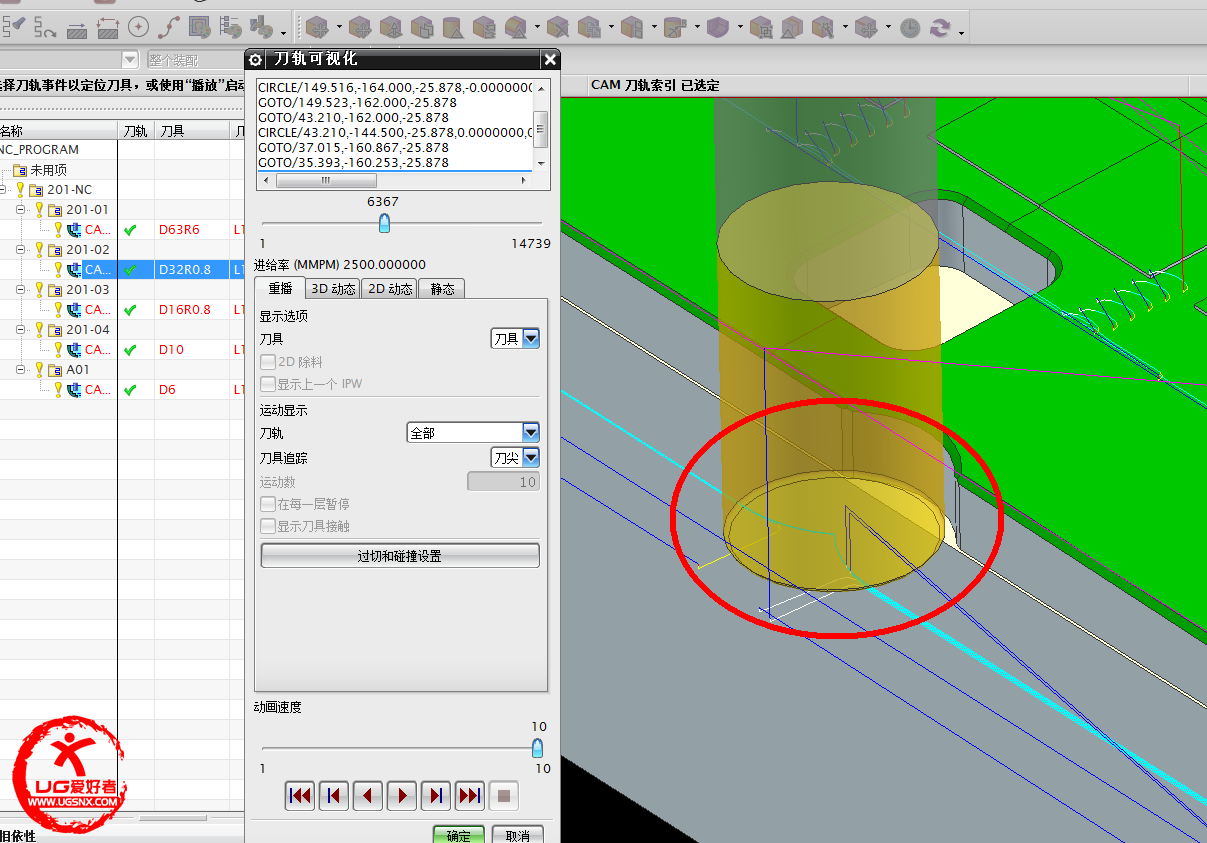Toggle the 显示刀具接触 checkbox
The height and width of the screenshot is (843, 1207).
[268, 526]
